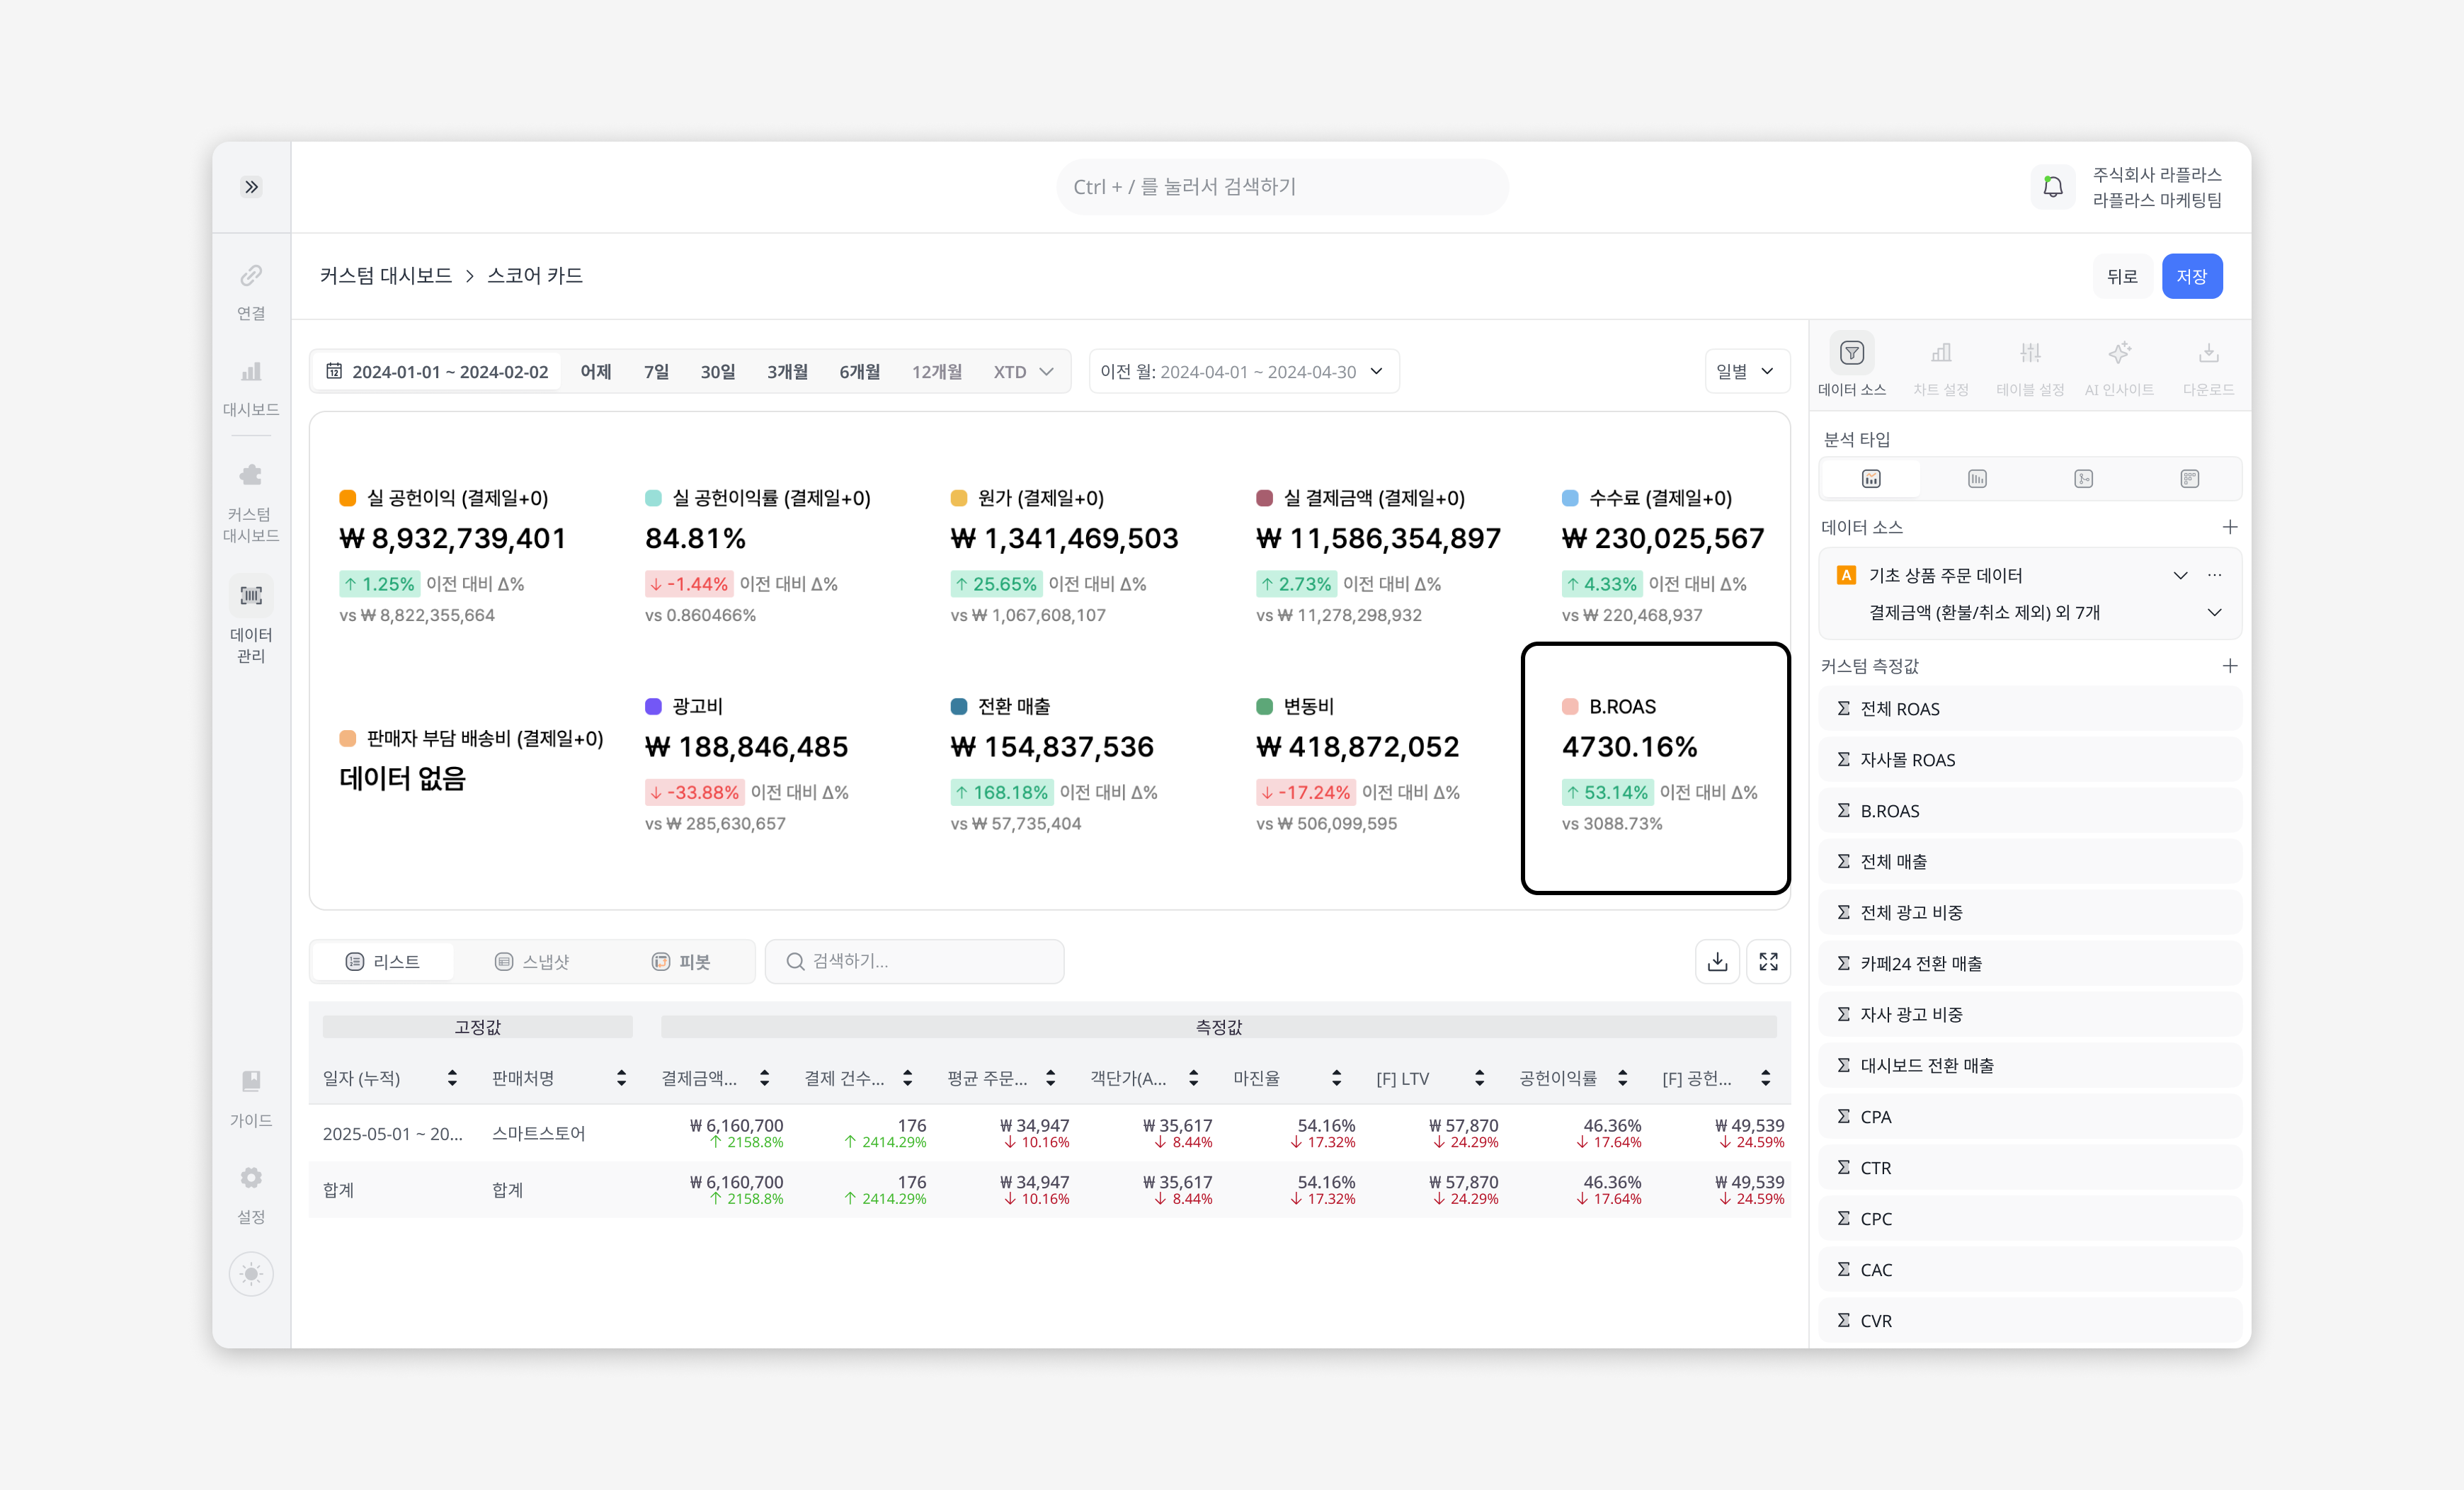The height and width of the screenshot is (1490, 2464).
Task: Expand the collapsed sidebar with double chevron
Action: coord(251,187)
